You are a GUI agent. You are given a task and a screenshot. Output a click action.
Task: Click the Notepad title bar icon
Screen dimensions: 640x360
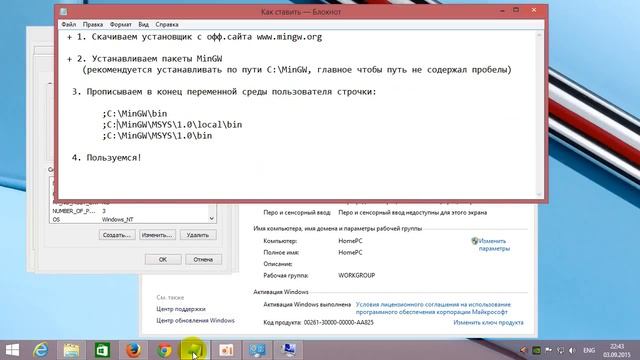(x=64, y=11)
